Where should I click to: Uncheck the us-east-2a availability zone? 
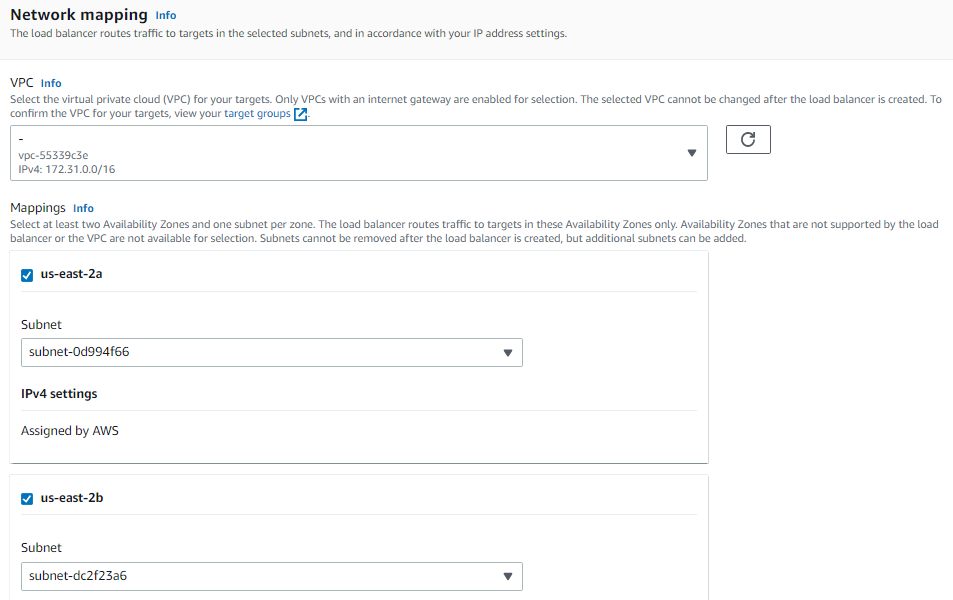pos(27,275)
